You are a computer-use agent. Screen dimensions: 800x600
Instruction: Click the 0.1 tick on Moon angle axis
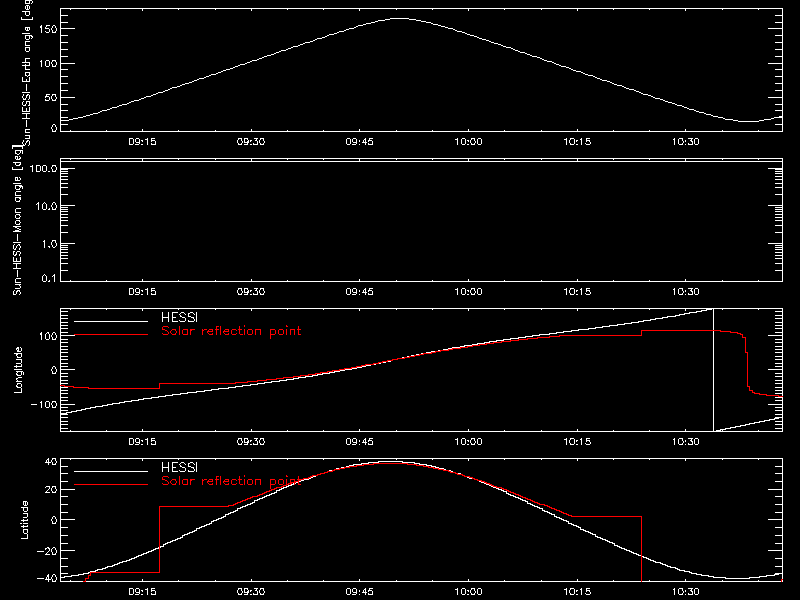pyautogui.click(x=49, y=279)
